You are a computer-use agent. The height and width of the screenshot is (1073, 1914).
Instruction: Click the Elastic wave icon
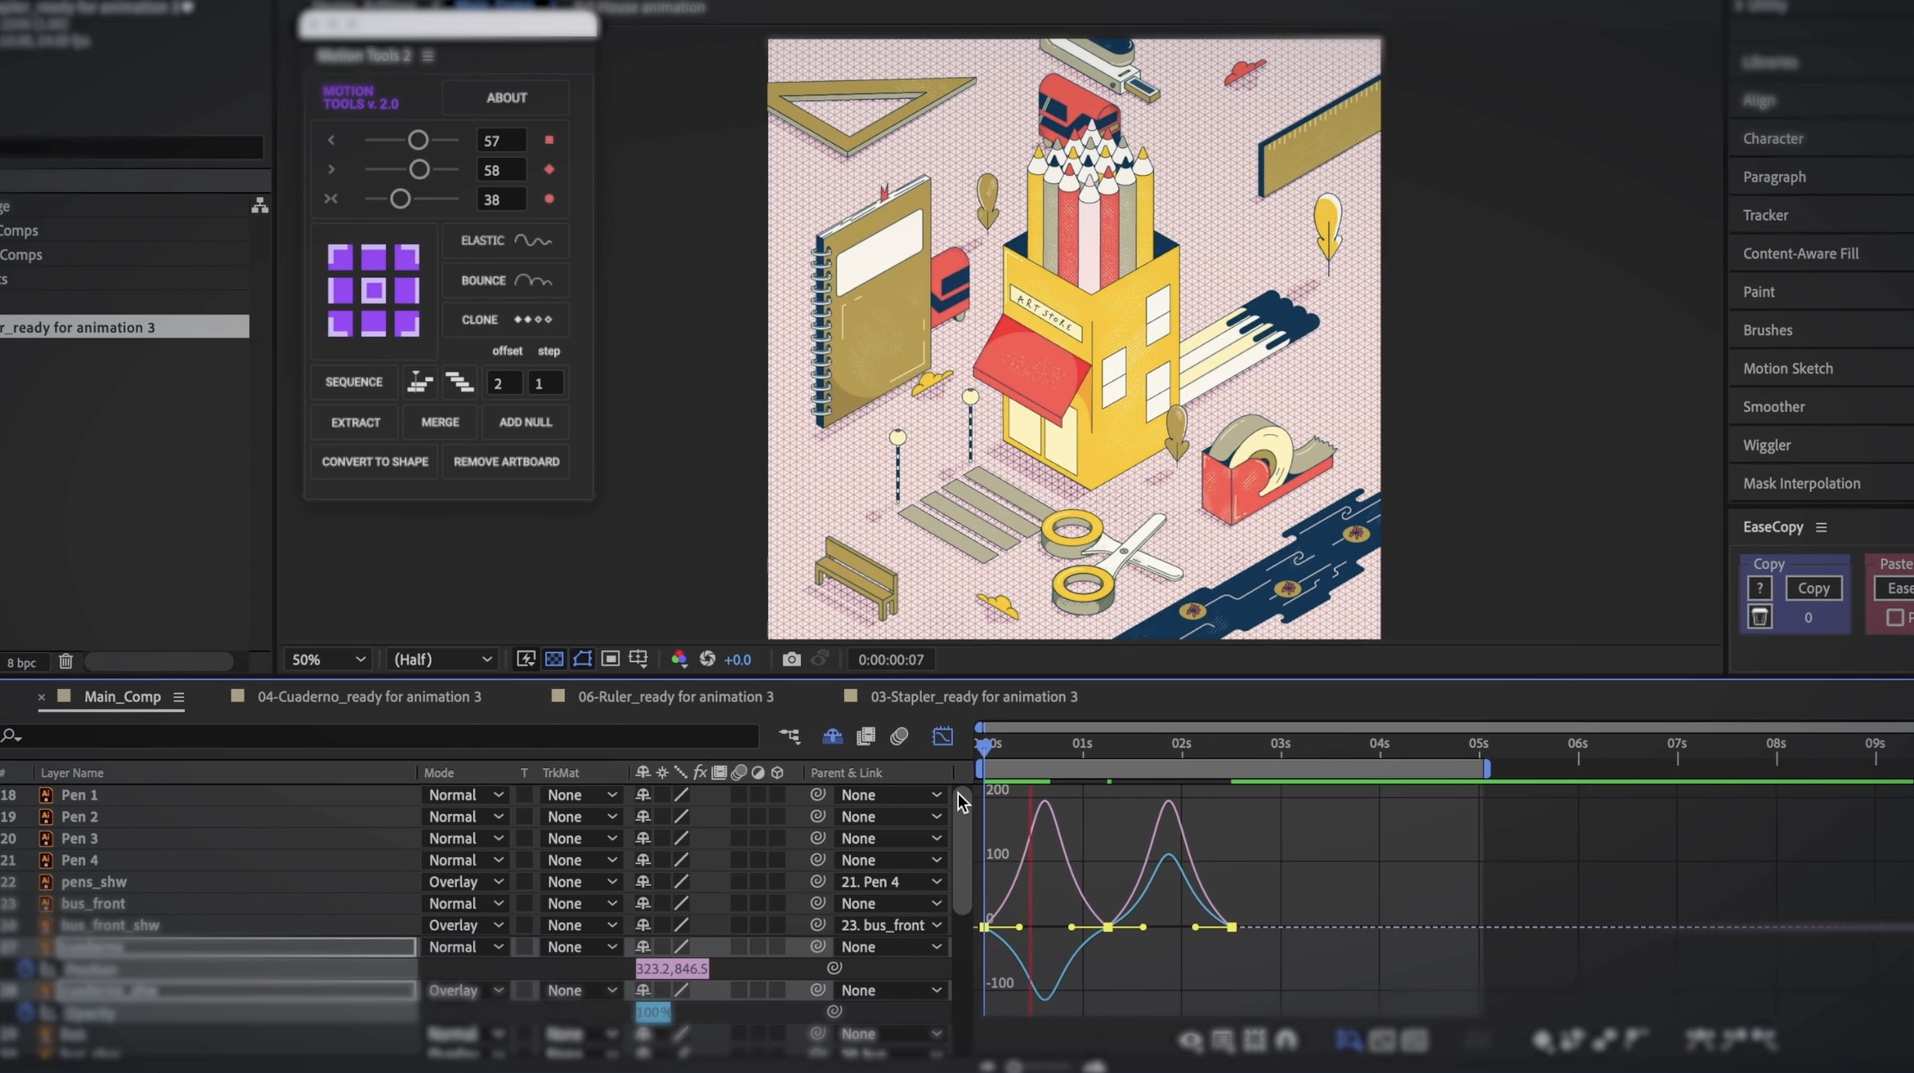[x=532, y=241]
